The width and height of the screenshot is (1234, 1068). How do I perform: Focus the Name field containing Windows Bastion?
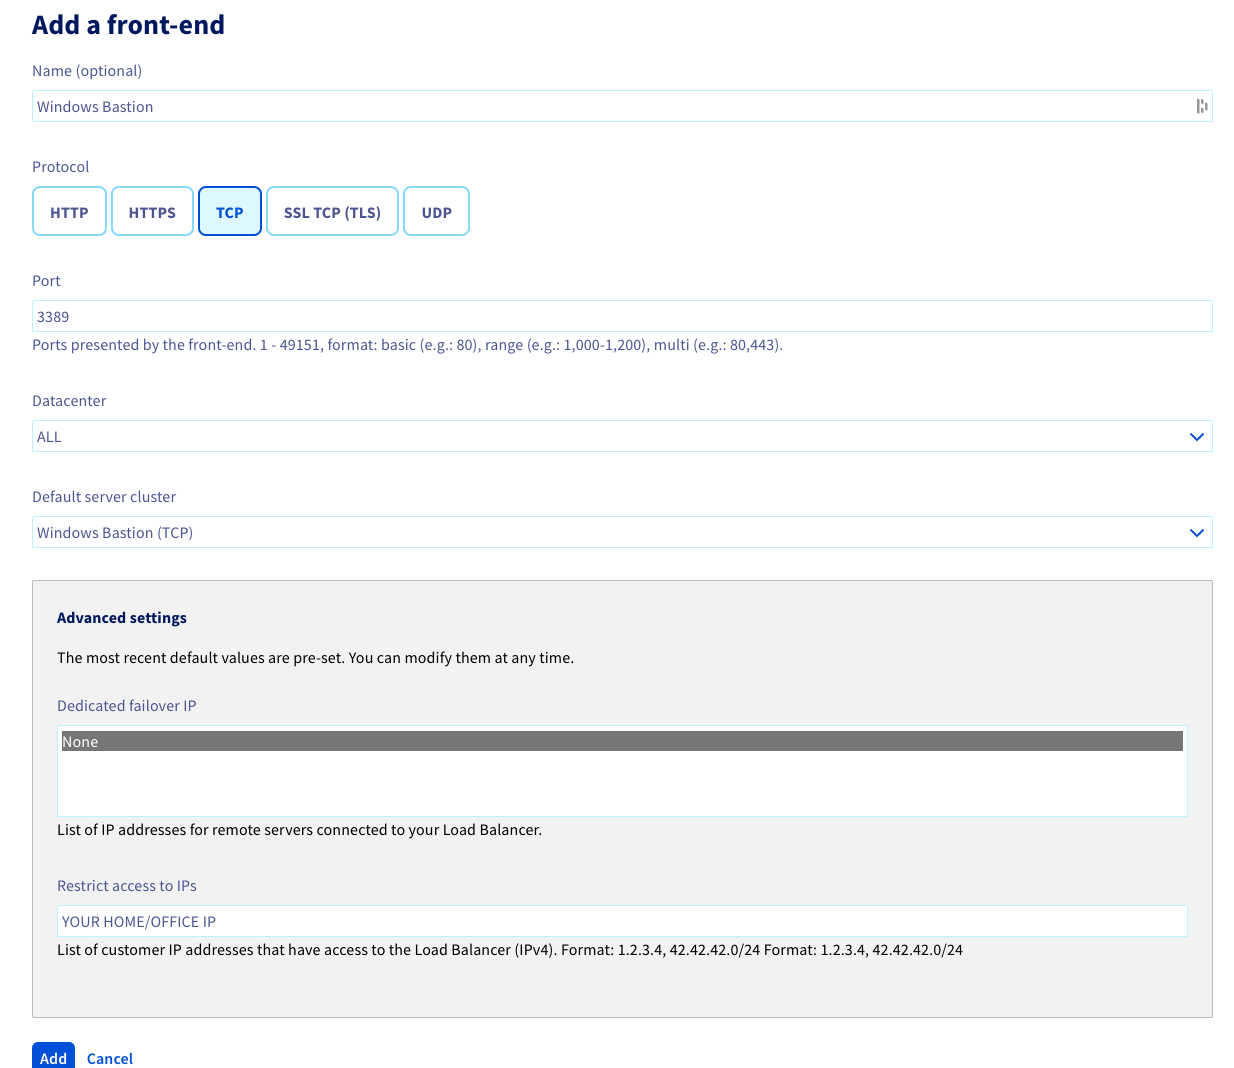tap(622, 106)
